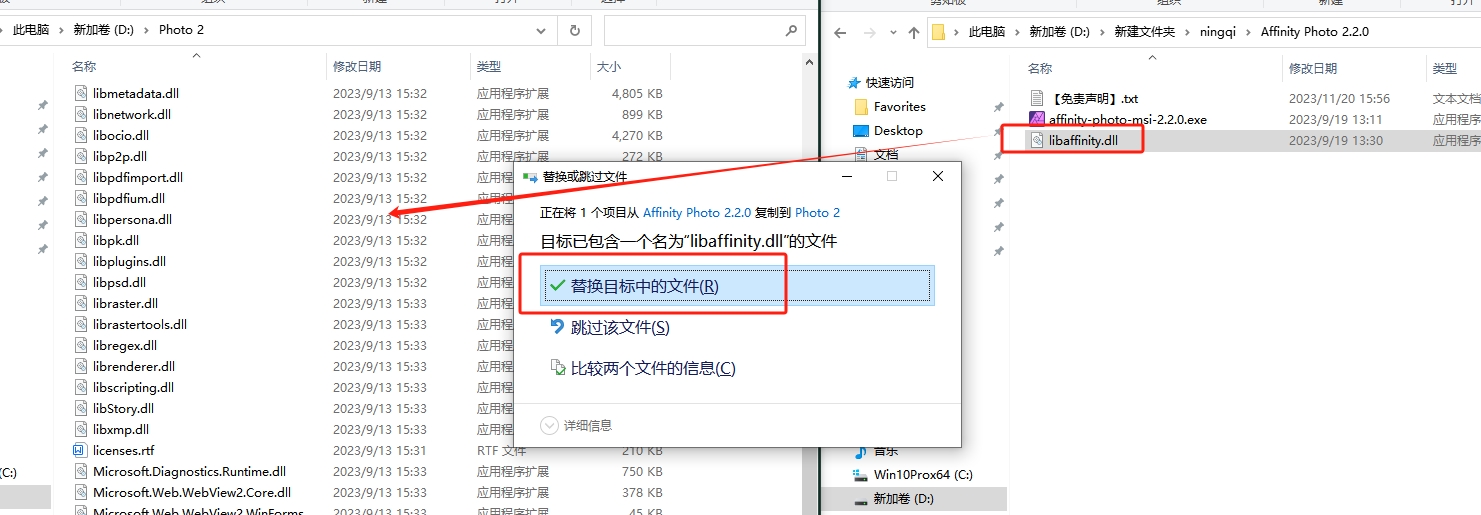Click the search box in left Explorer window

click(704, 30)
